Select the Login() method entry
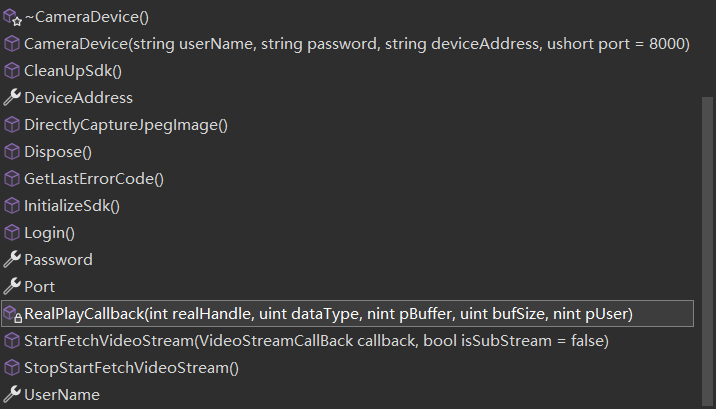Viewport: 716px width, 409px height. pos(49,233)
